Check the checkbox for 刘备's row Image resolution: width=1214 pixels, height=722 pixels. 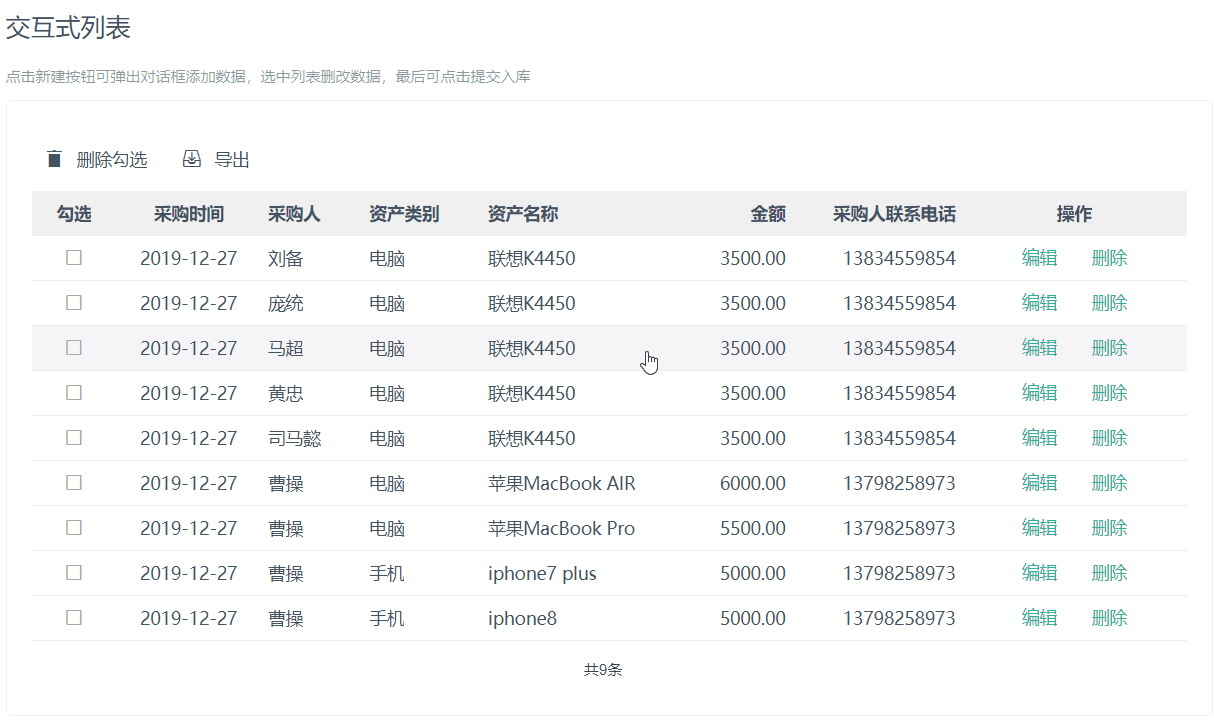tap(74, 258)
